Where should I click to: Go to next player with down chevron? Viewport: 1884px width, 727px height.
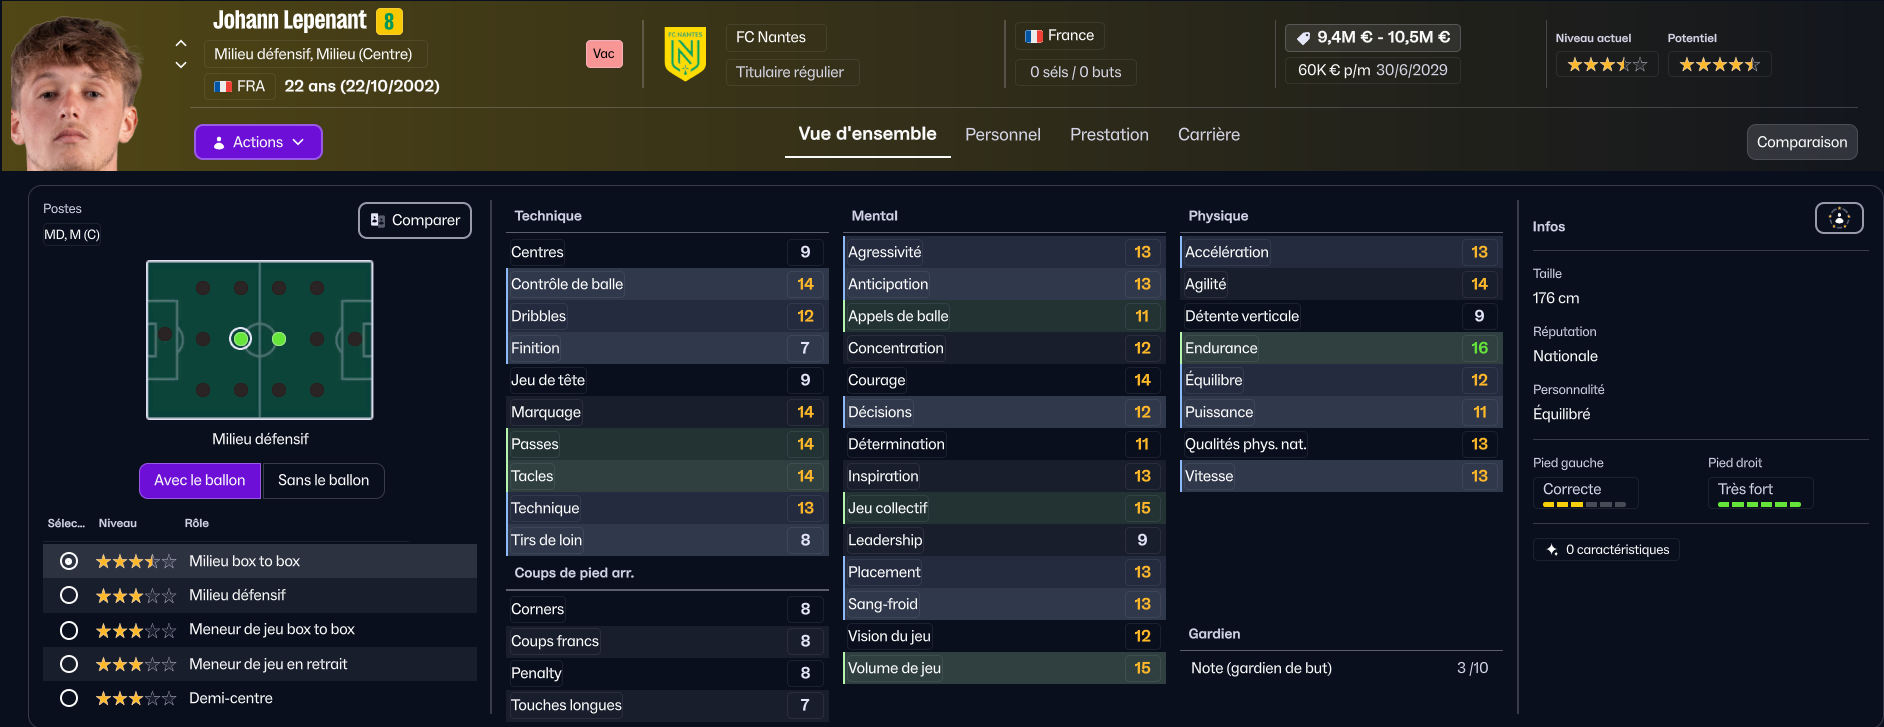click(x=181, y=65)
